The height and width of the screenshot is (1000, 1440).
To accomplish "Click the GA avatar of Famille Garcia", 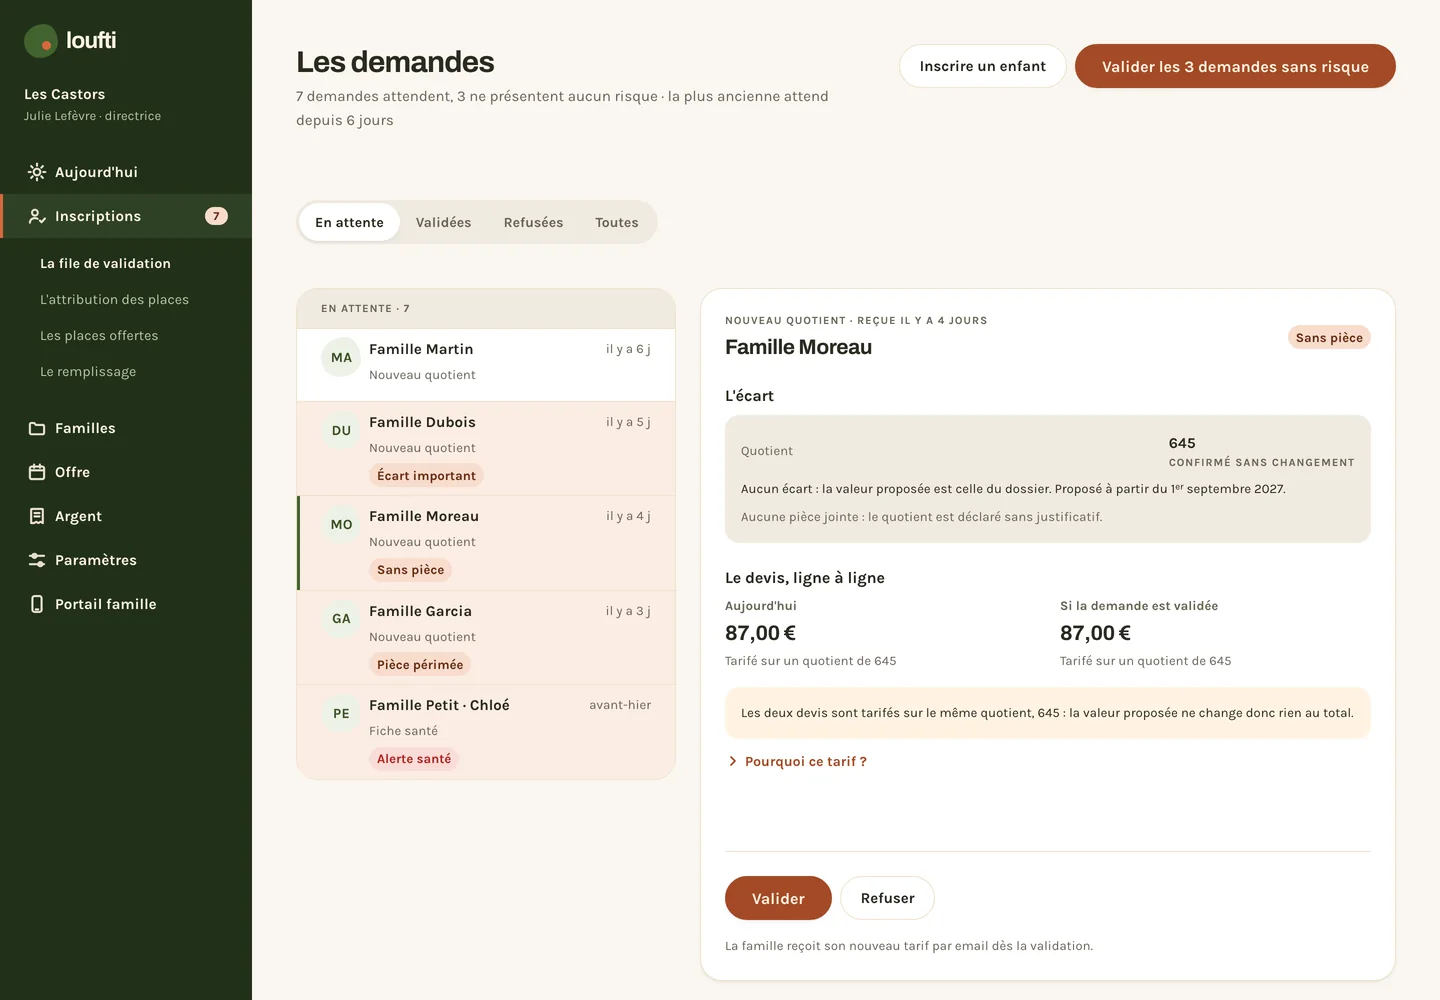I will [341, 618].
